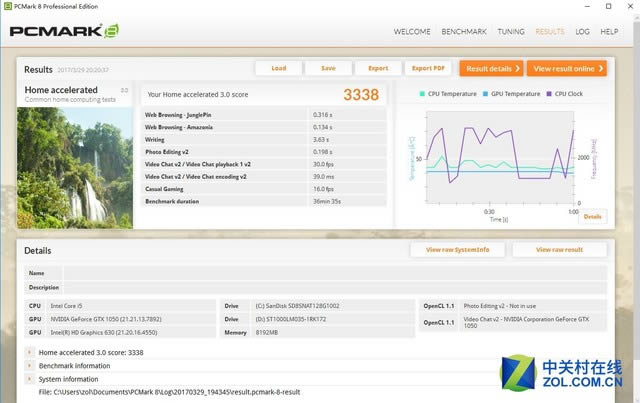Click the CPU Temperature legend swatch

click(x=422, y=94)
